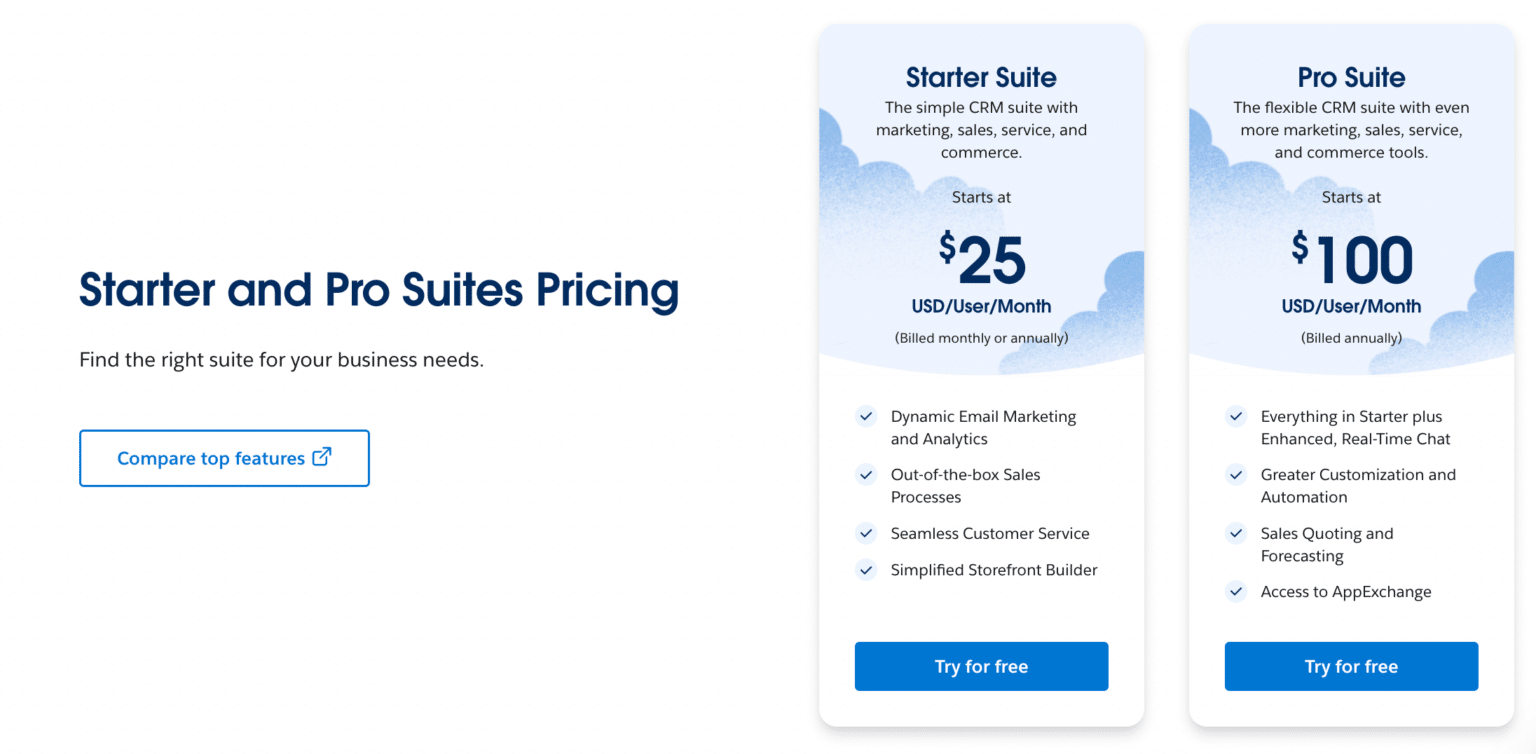Click the Simplified Storefront Builder feature text
The width and height of the screenshot is (1536, 754).
[993, 570]
